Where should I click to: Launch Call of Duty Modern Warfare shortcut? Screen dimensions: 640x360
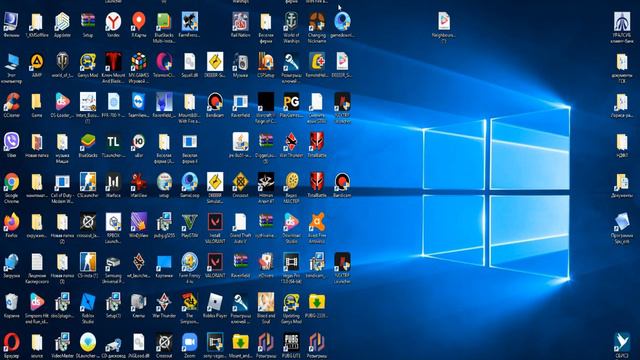click(x=62, y=182)
